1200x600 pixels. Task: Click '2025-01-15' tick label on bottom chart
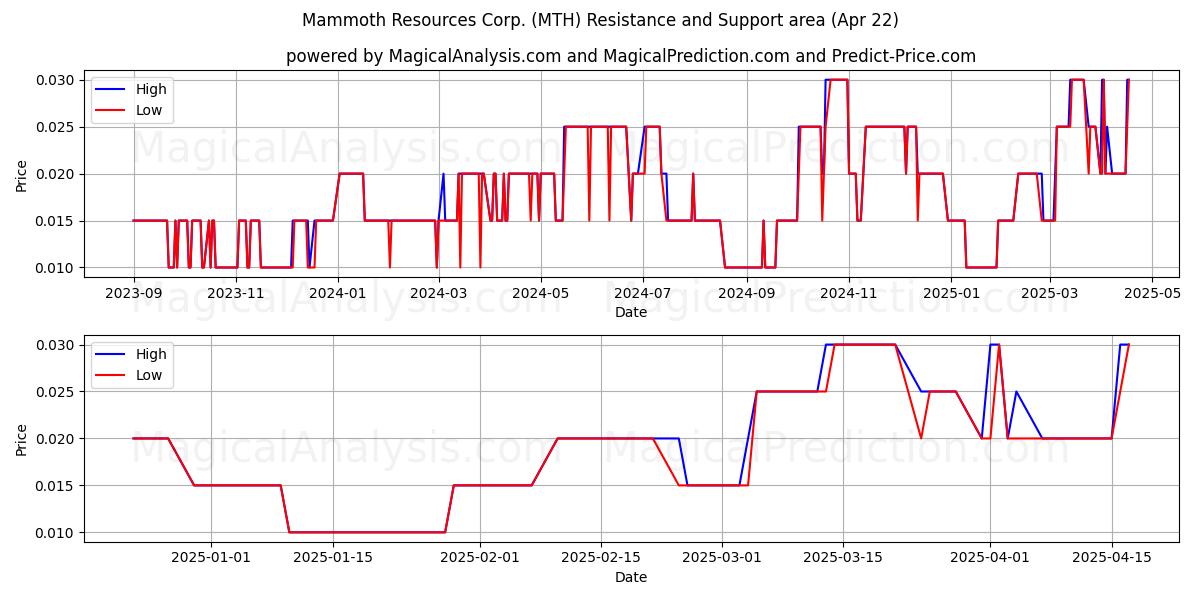[332, 558]
